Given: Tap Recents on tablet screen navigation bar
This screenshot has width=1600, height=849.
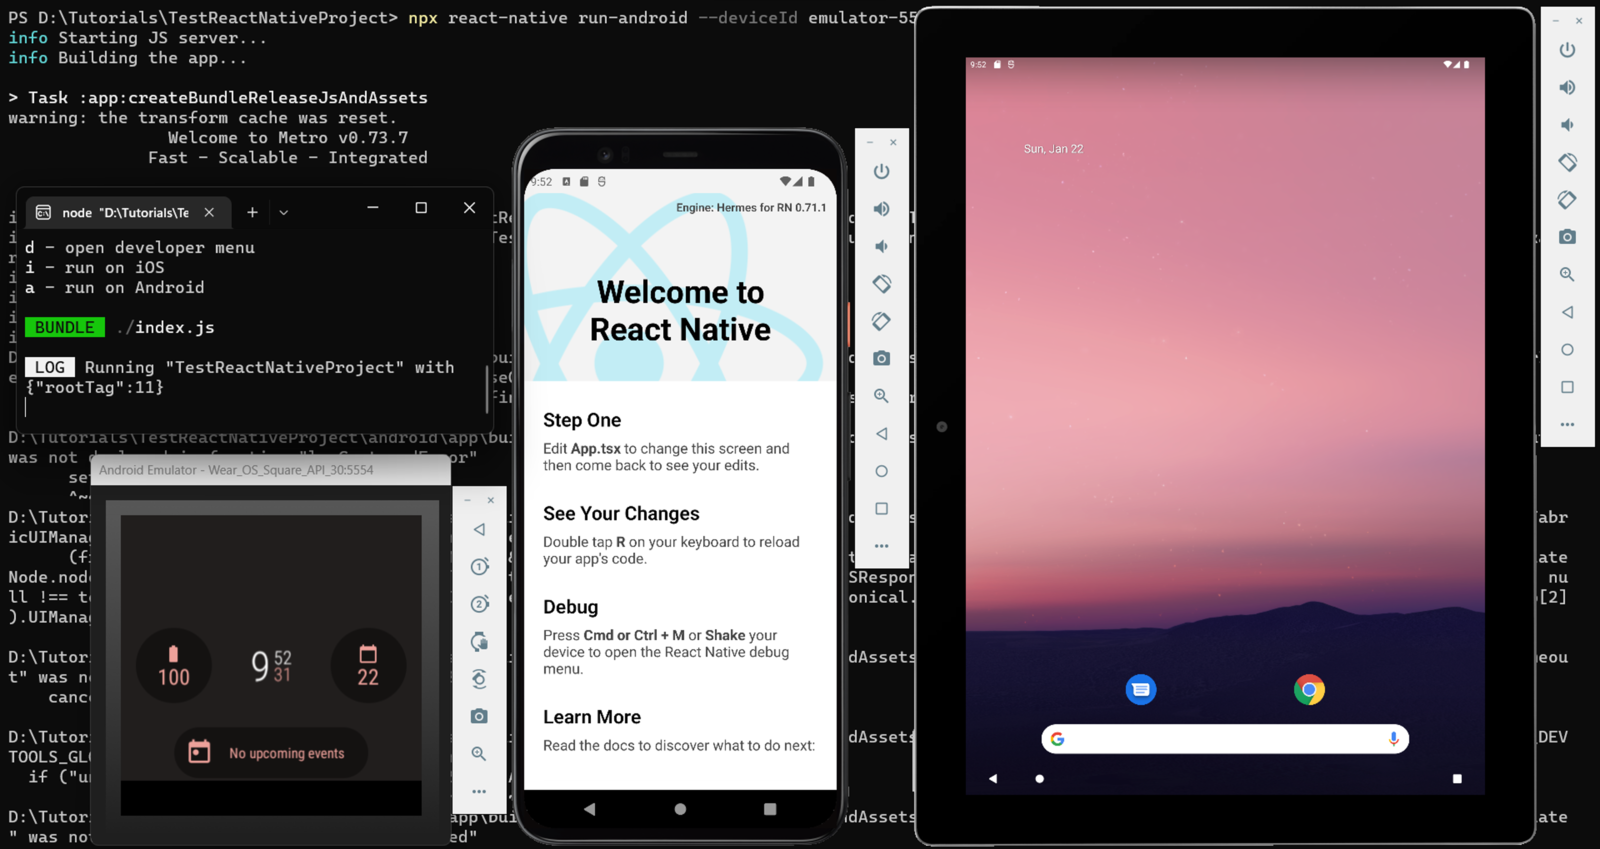Looking at the screenshot, I should pos(1457,778).
